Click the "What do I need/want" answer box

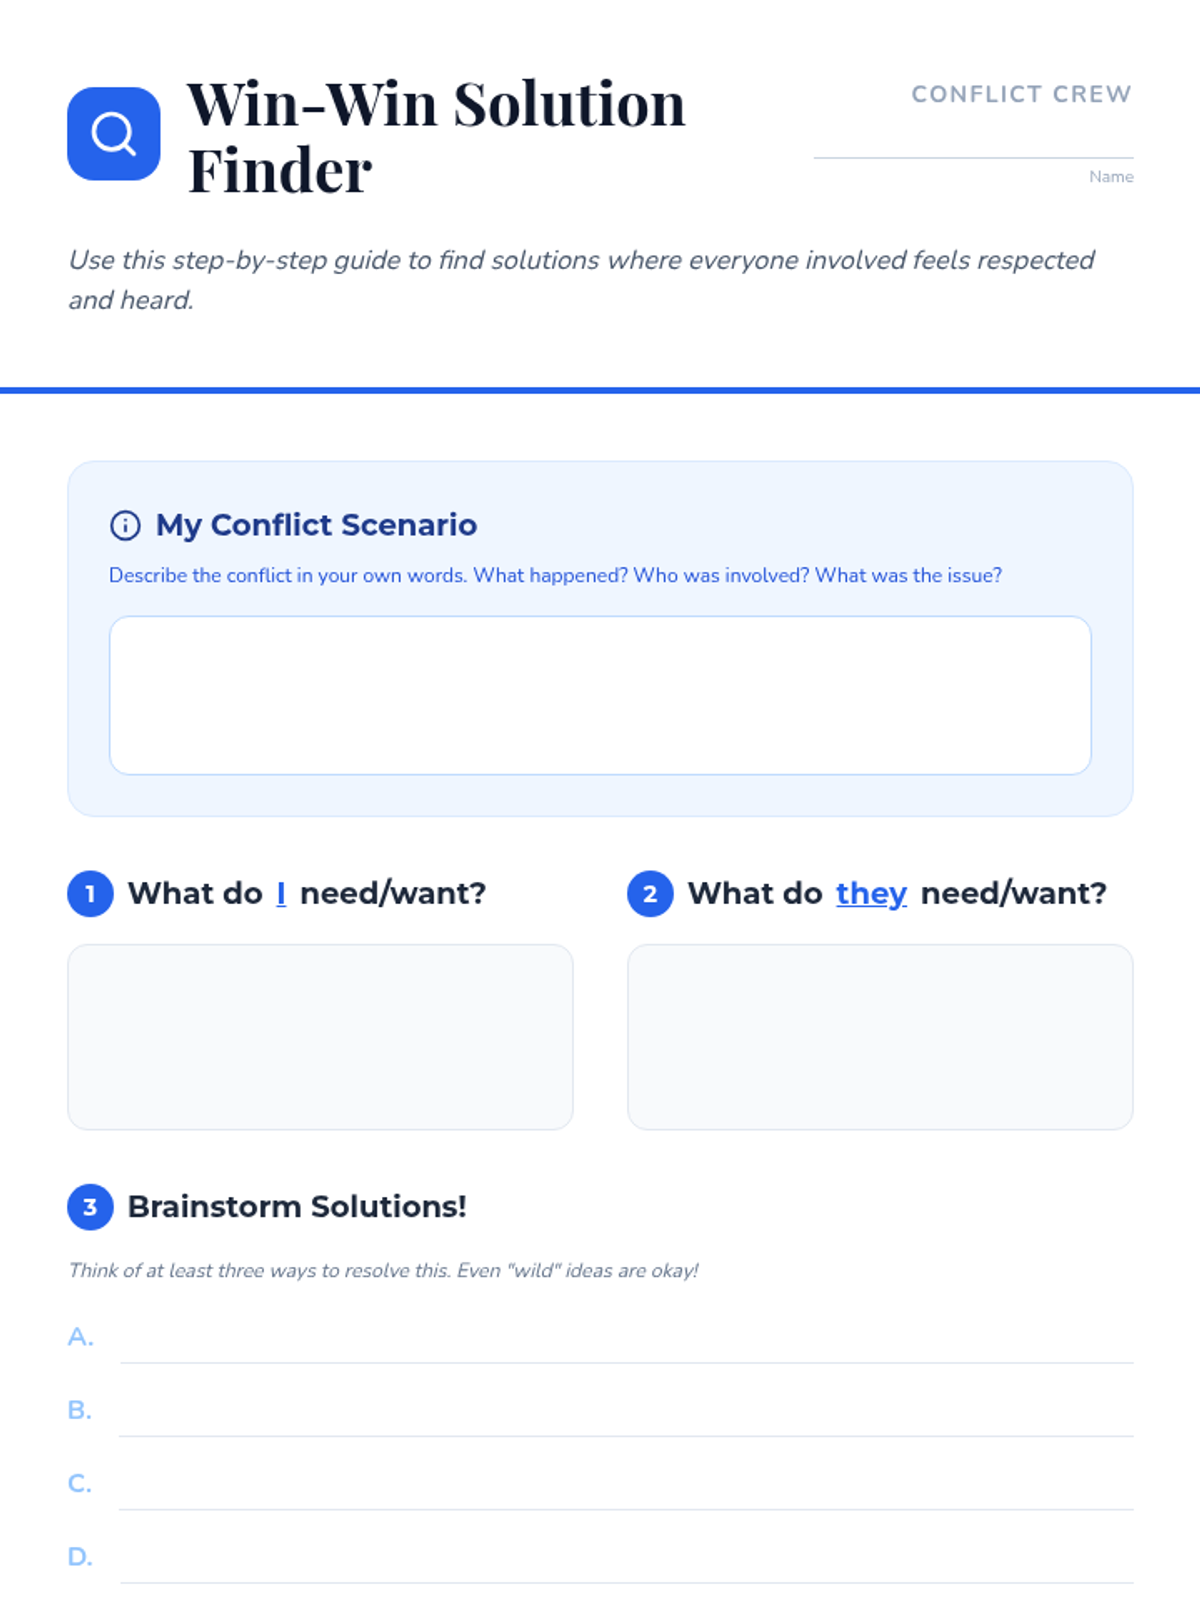pos(320,1037)
